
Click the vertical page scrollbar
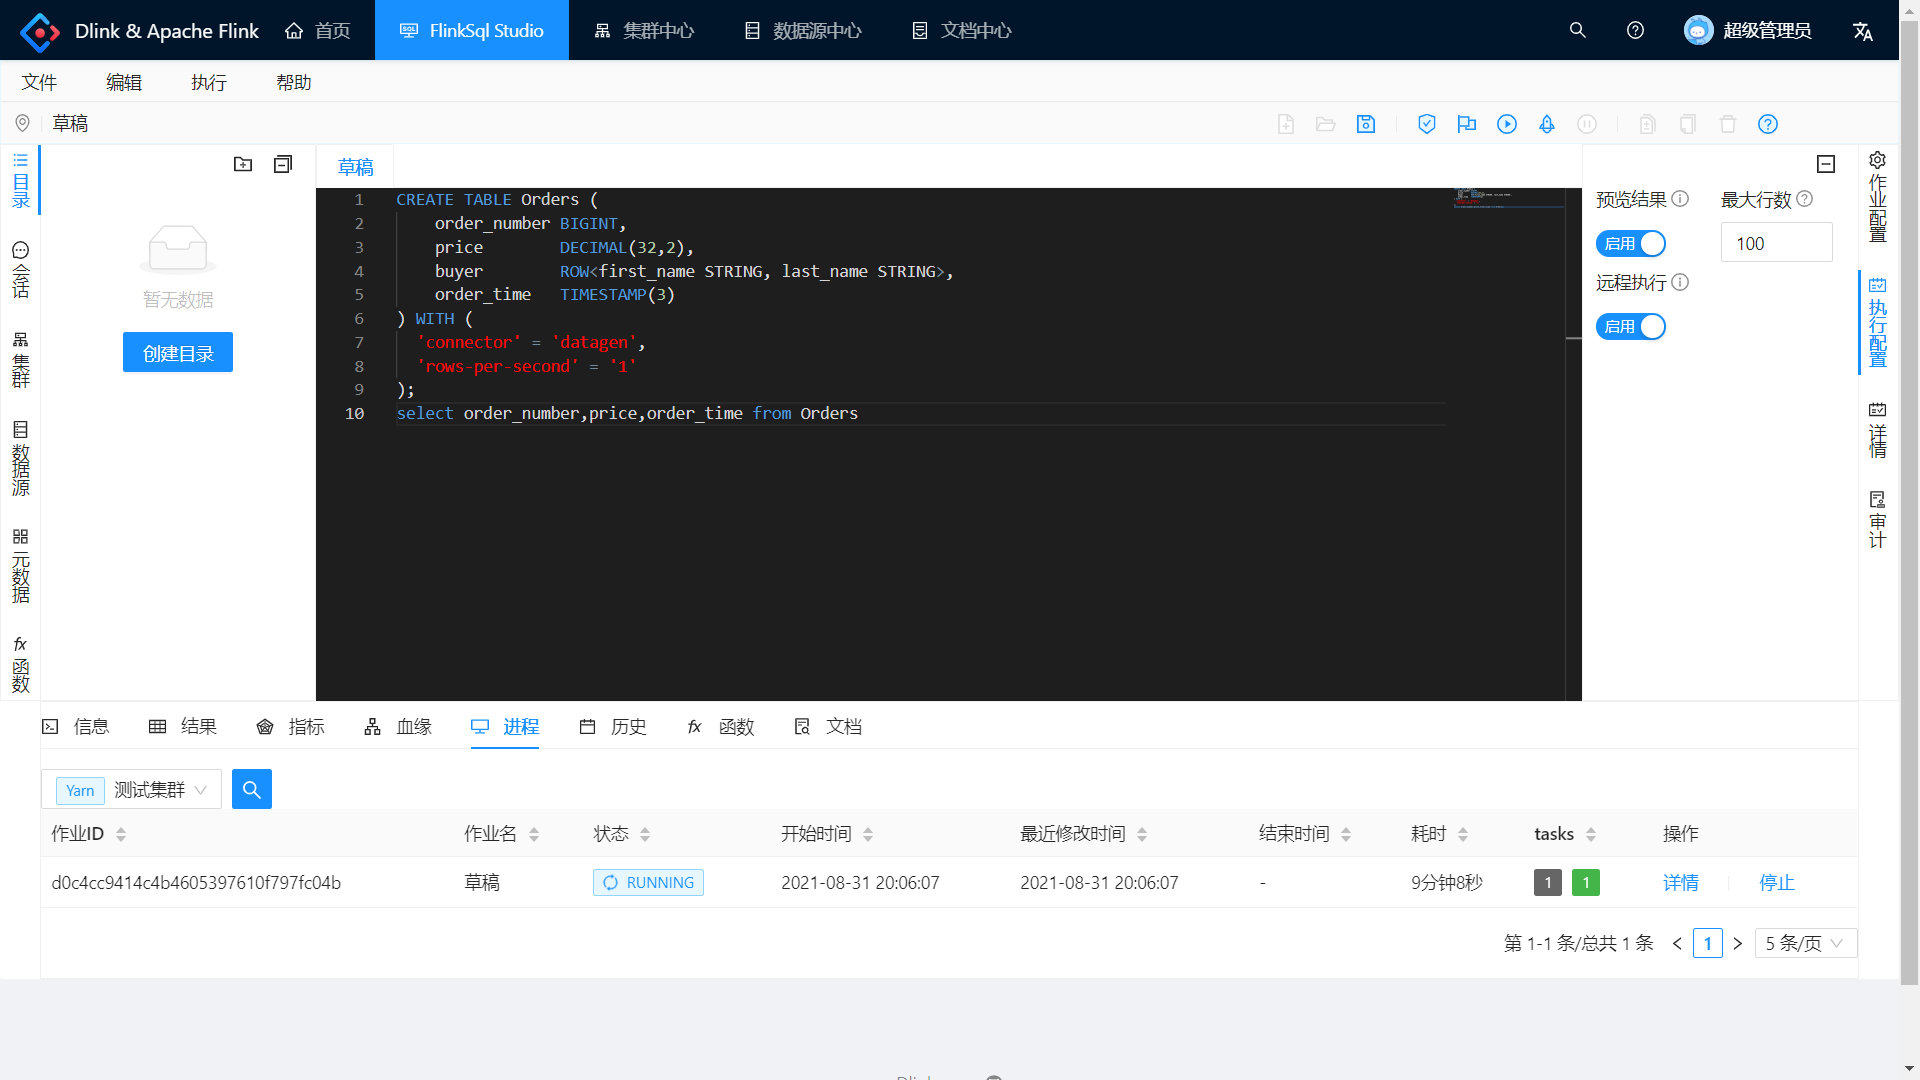tap(1909, 500)
